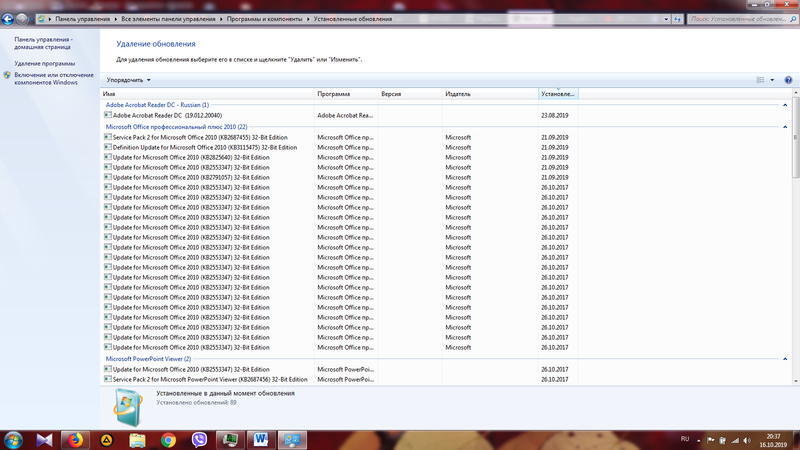Open help with the question mark icon
This screenshot has height=450, width=800.
[x=788, y=80]
